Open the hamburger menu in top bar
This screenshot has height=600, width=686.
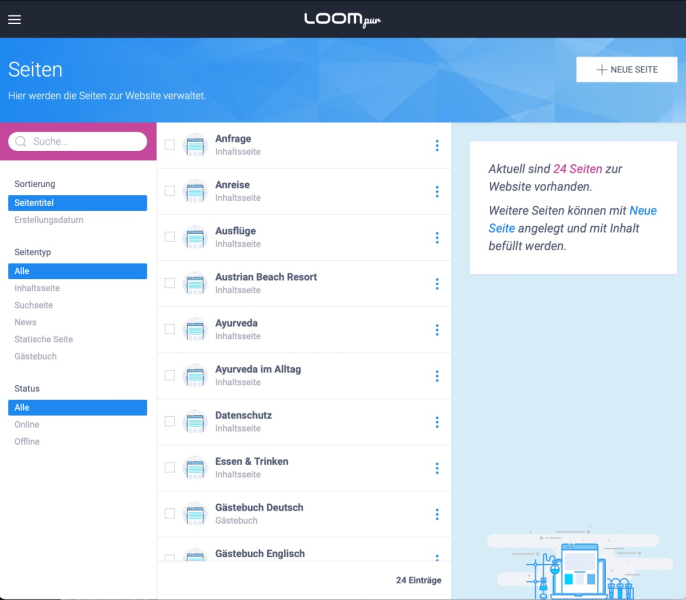point(14,19)
